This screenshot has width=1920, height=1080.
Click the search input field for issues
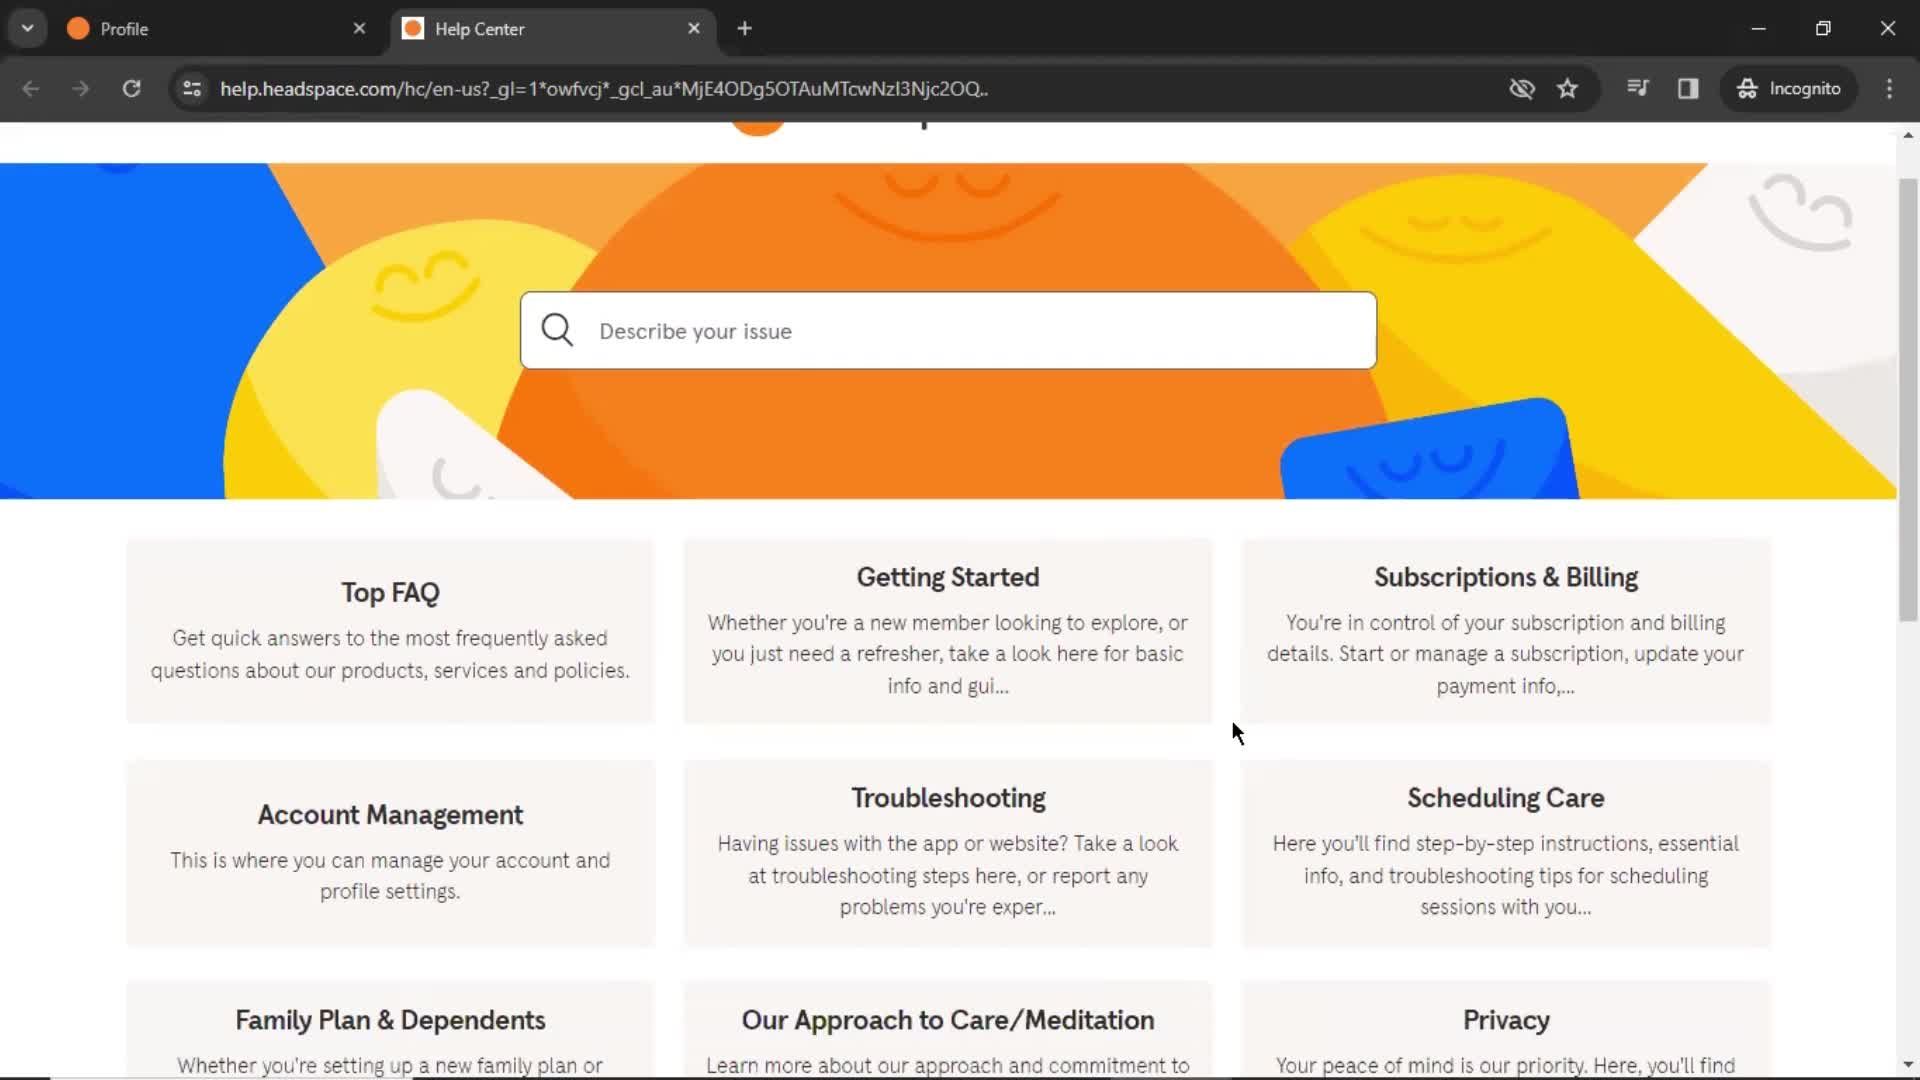coord(947,331)
